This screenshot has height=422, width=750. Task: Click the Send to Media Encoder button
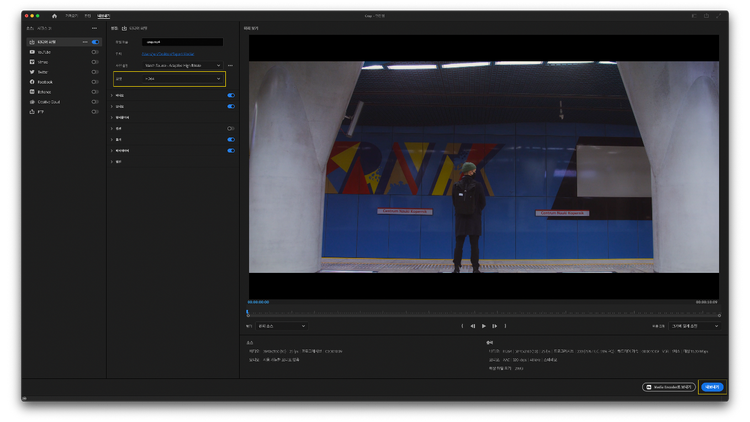[668, 386]
